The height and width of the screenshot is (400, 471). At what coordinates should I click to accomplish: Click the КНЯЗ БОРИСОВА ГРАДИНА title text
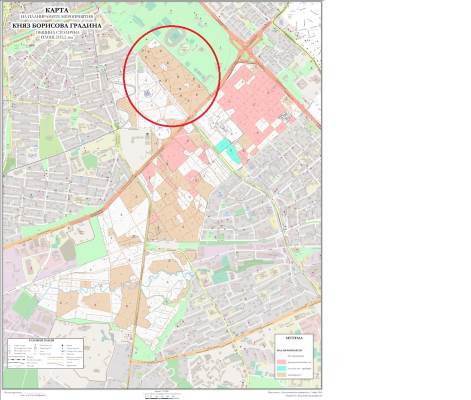click(x=57, y=26)
